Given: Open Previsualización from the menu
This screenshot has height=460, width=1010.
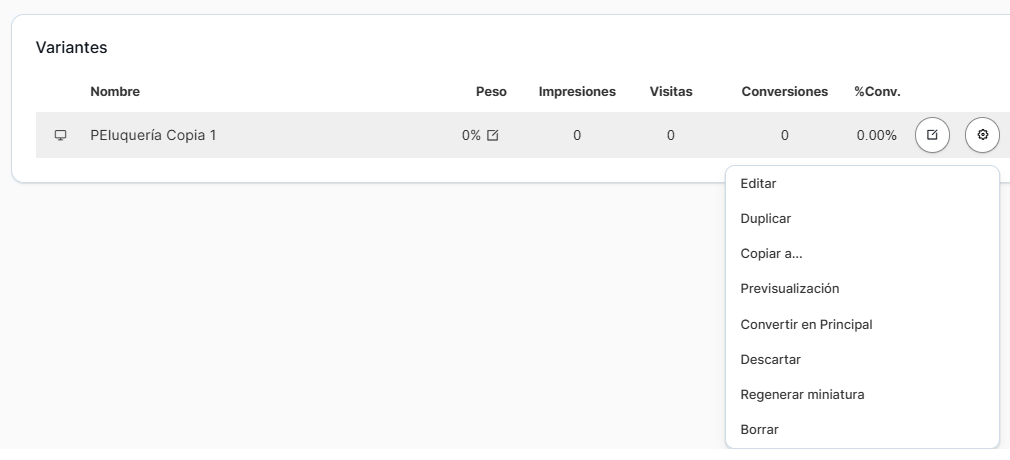Looking at the screenshot, I should pos(789,288).
